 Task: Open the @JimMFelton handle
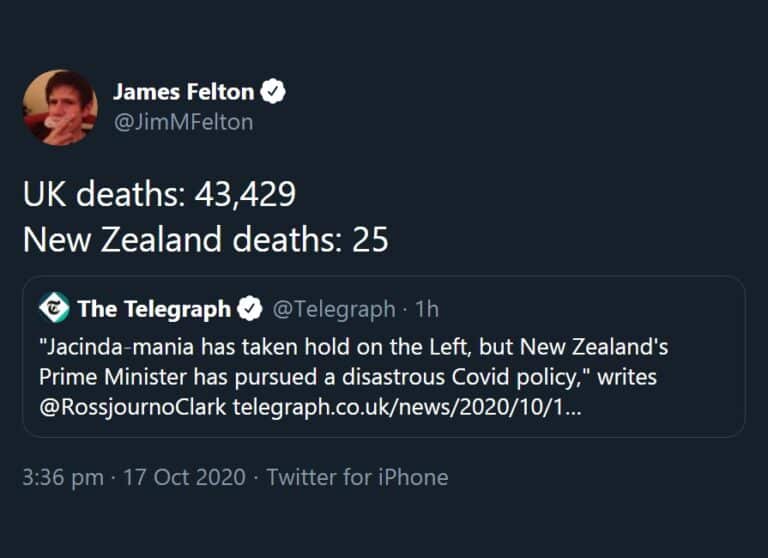[183, 122]
